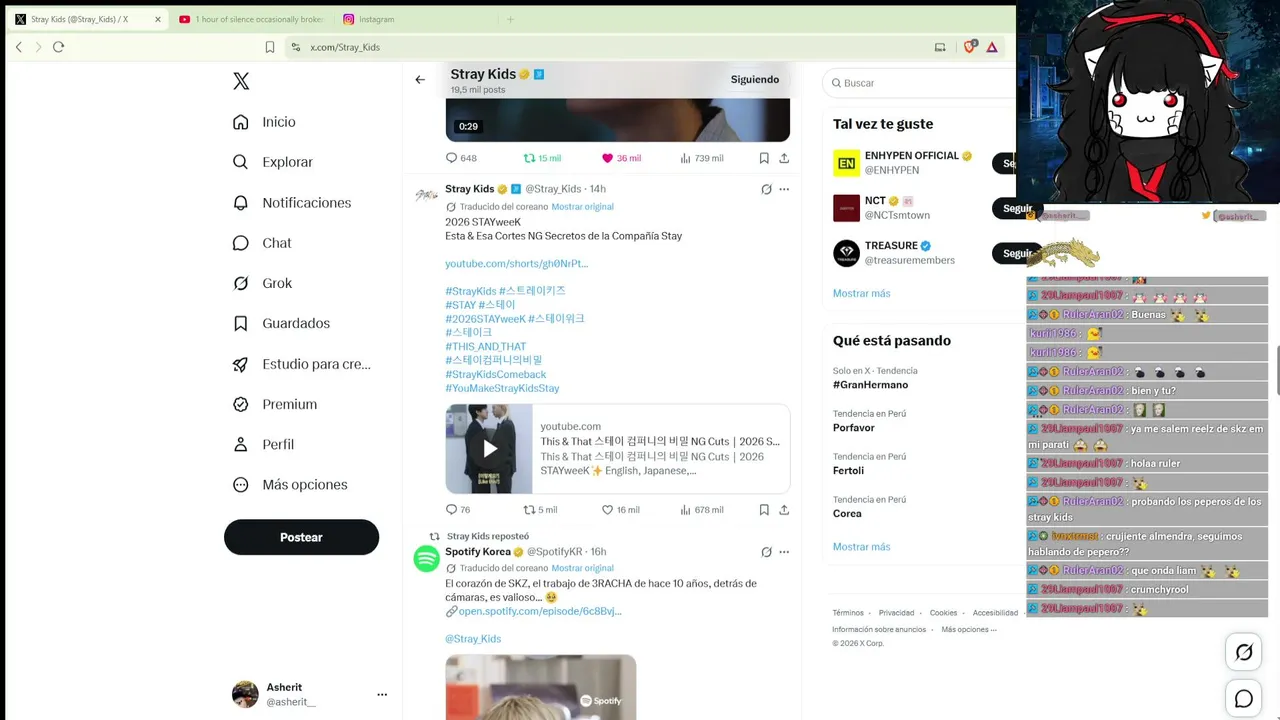This screenshot has height=720, width=1280.
Task: Open the Premium page
Action: coord(275,404)
